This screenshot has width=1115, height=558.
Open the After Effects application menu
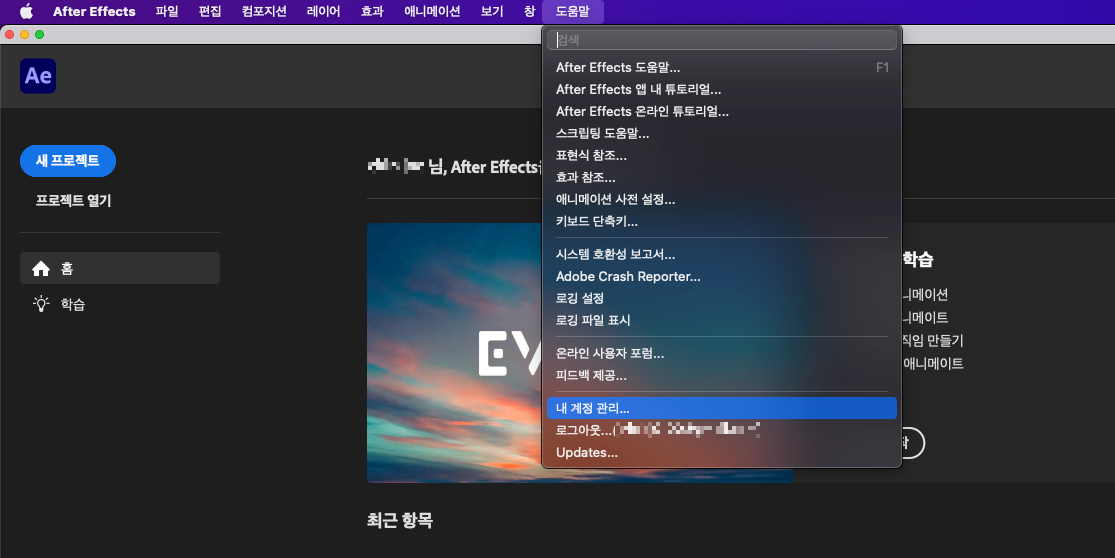(94, 11)
